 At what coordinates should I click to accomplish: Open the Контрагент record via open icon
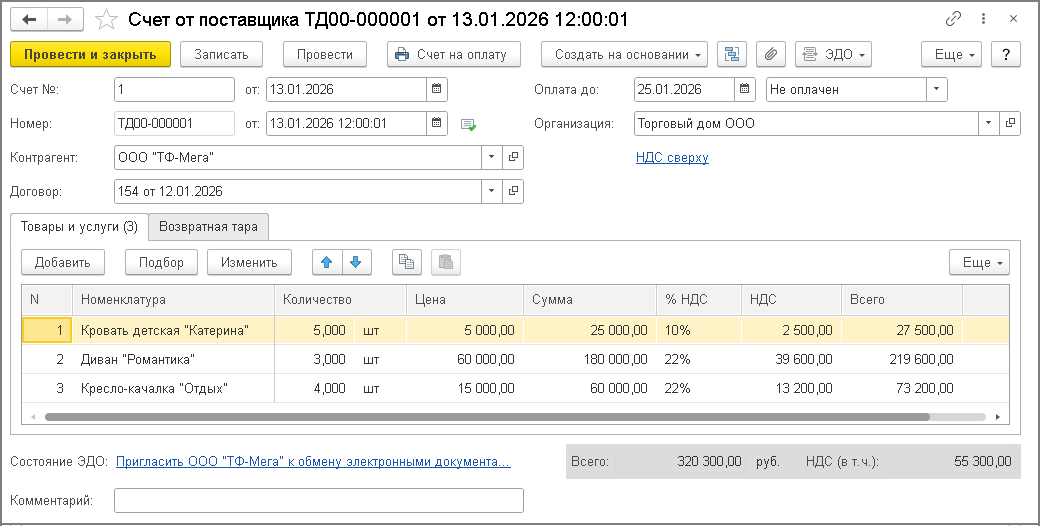[513, 157]
